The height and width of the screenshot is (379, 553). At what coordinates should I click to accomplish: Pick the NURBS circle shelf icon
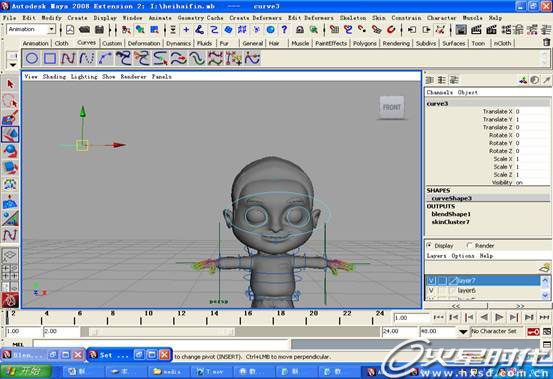click(x=32, y=58)
